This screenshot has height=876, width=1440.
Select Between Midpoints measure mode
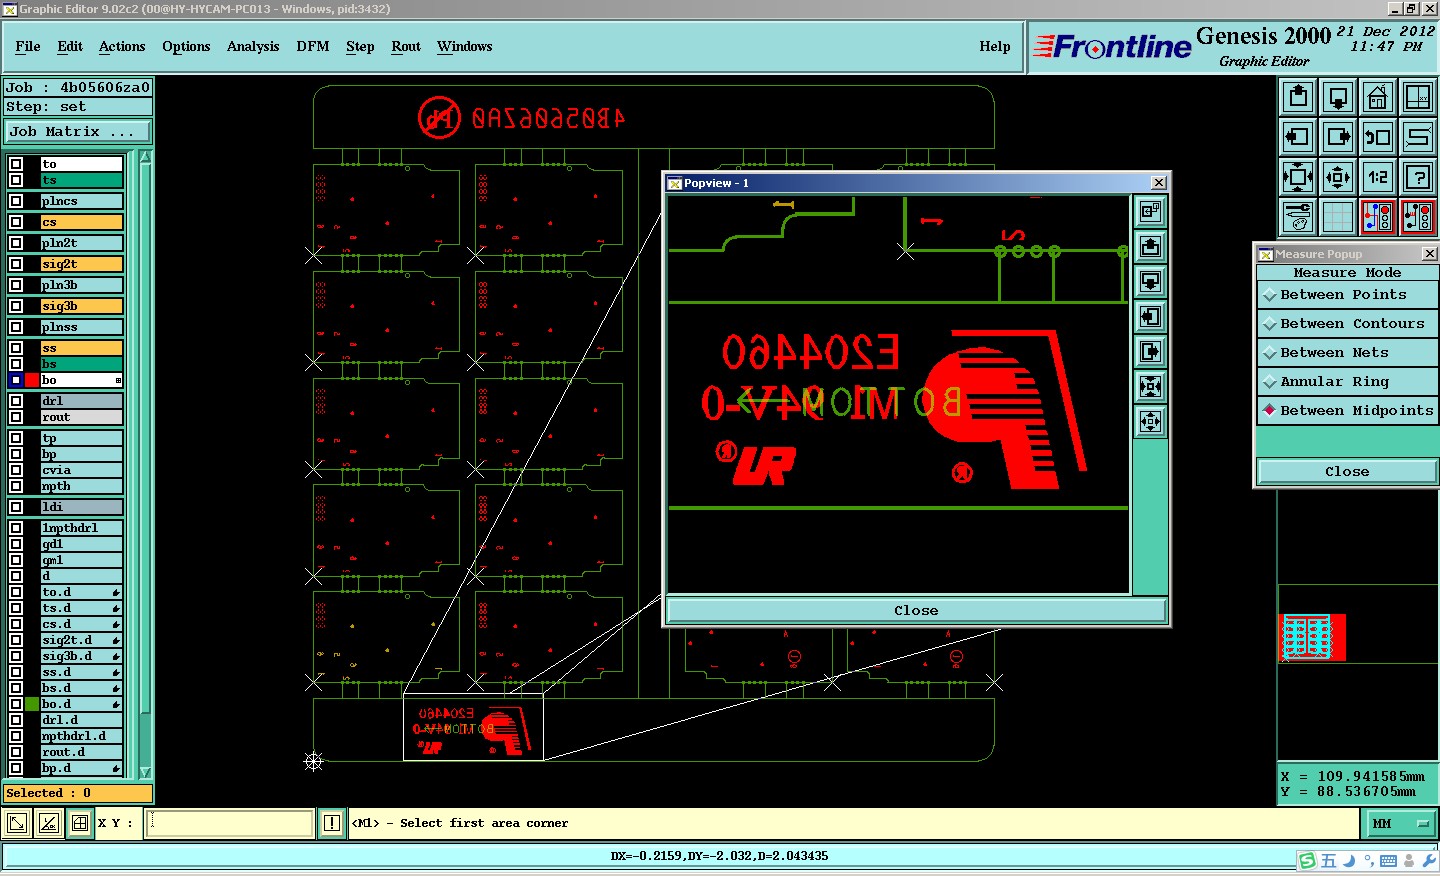1347,411
